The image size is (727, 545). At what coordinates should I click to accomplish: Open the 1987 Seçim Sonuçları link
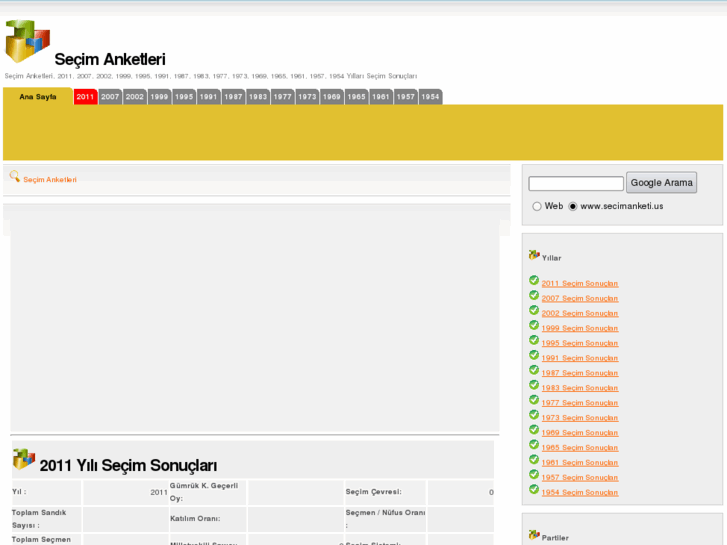tap(580, 373)
